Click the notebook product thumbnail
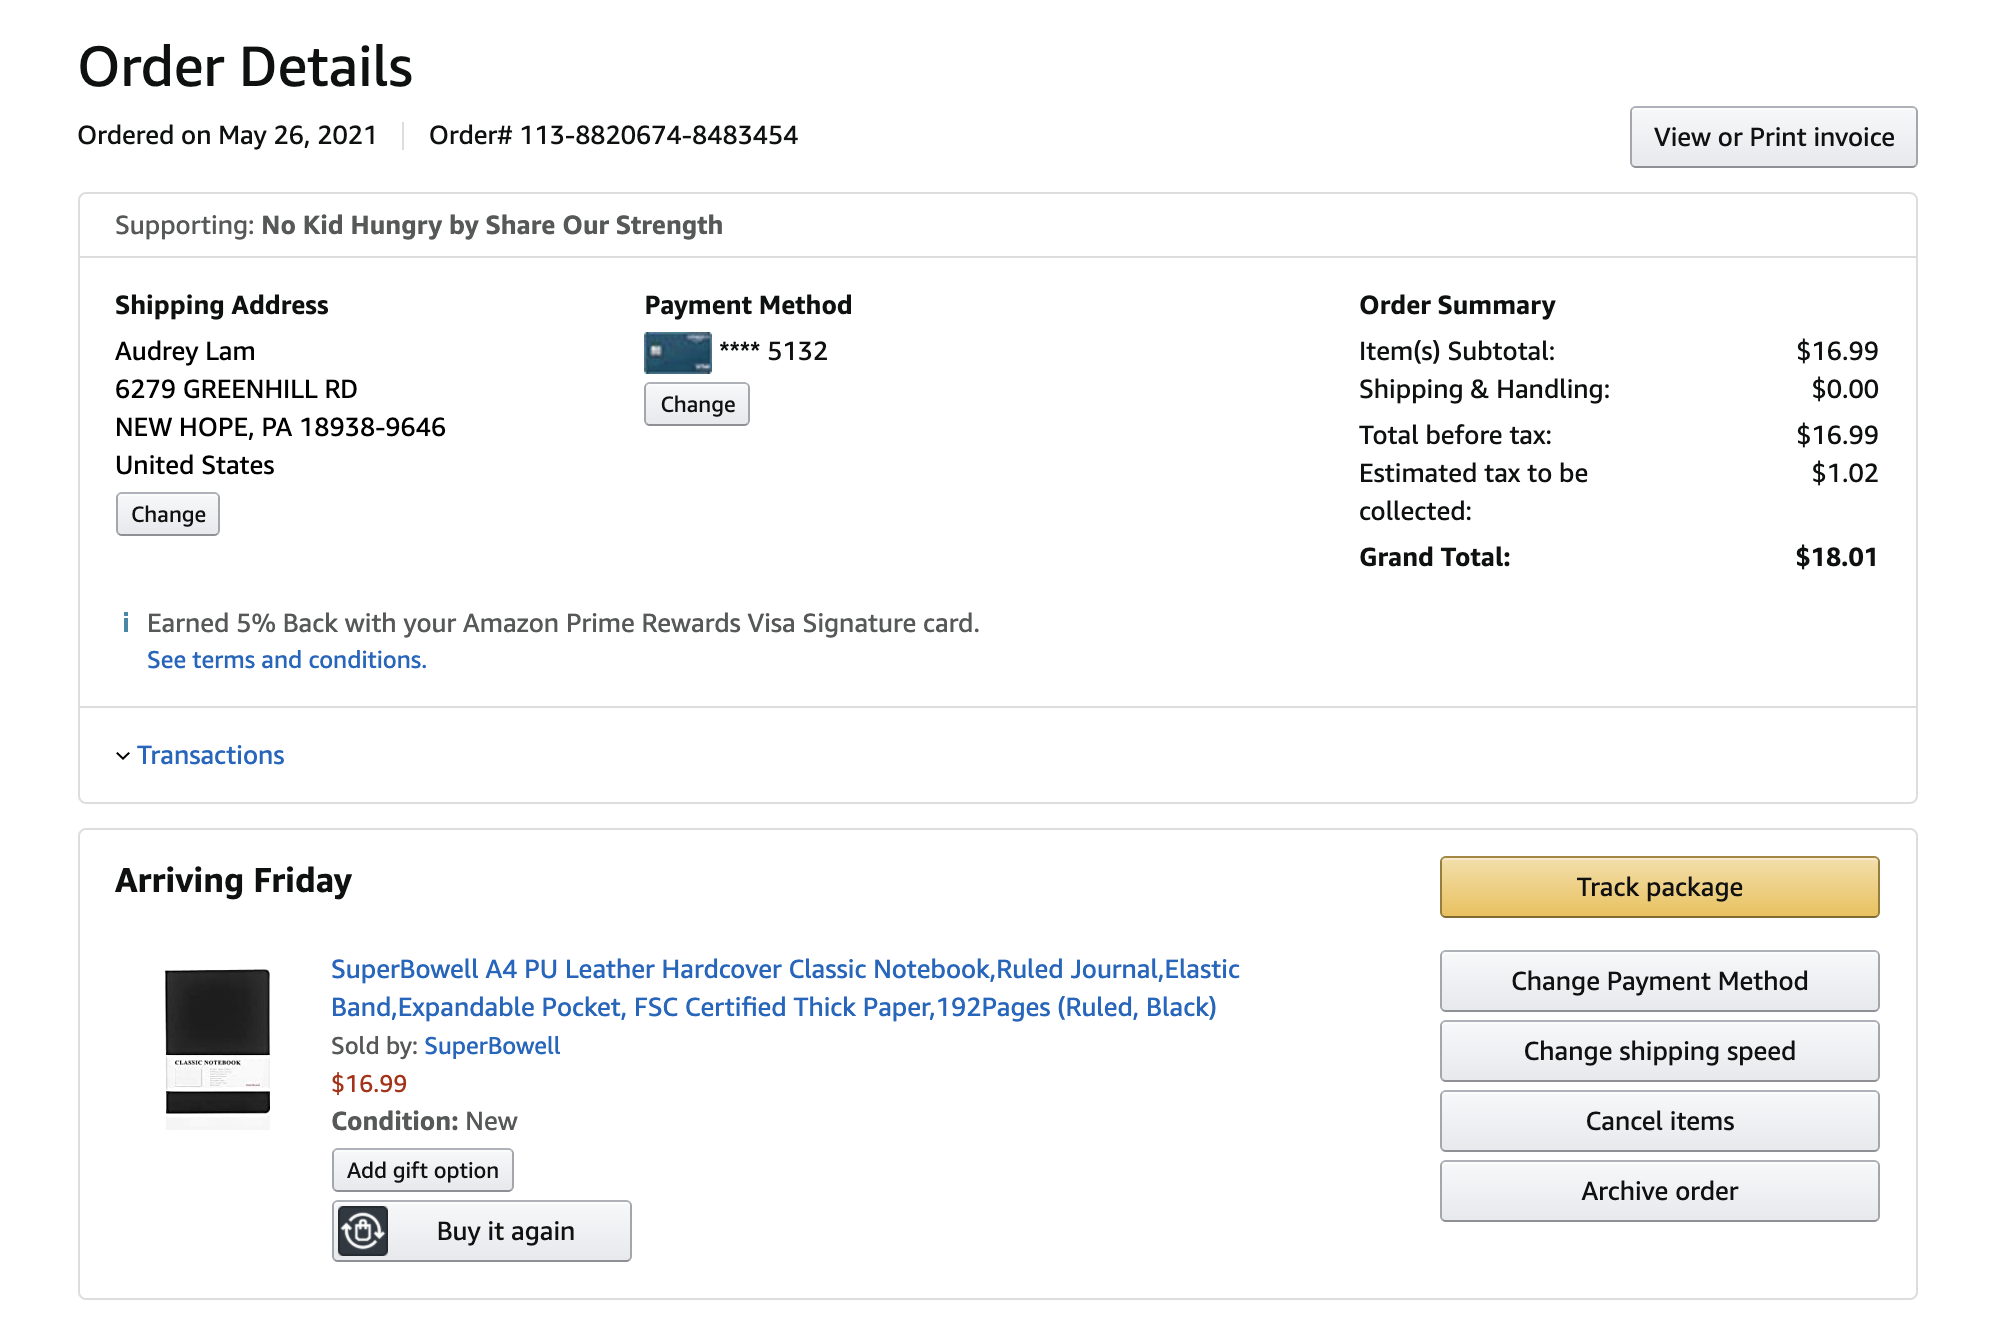The width and height of the screenshot is (2004, 1328). click(x=218, y=1046)
